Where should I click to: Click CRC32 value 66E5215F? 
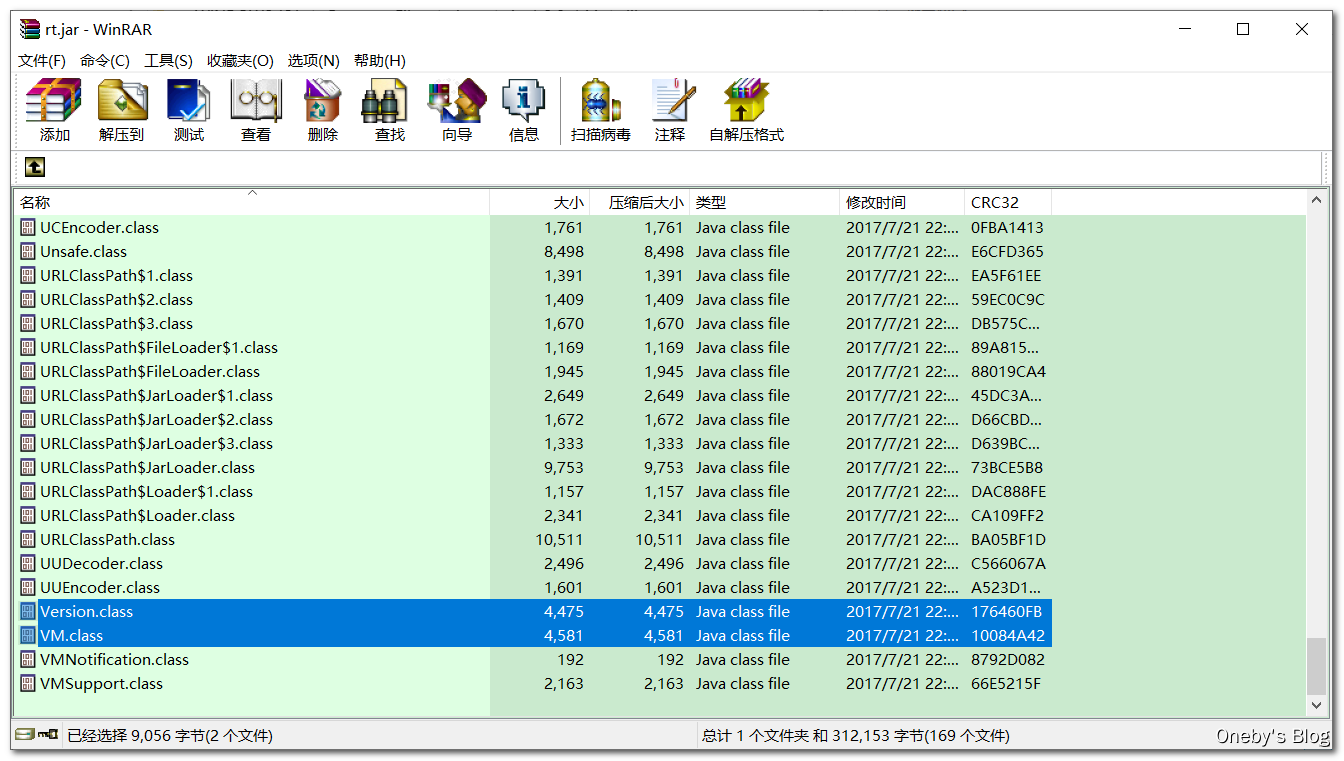click(x=1006, y=684)
